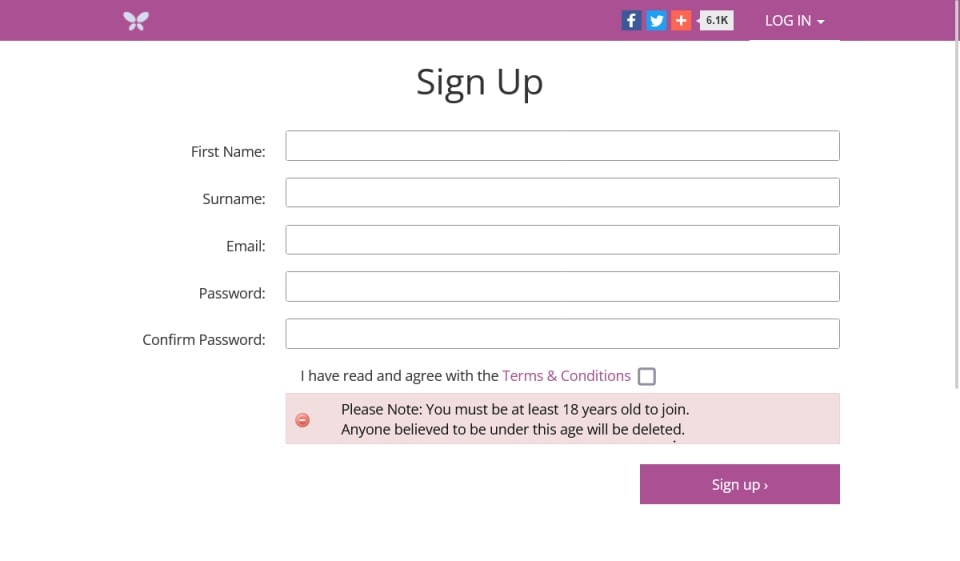The width and height of the screenshot is (960, 561).
Task: Focus the Confirm Password field
Action: pyautogui.click(x=562, y=334)
